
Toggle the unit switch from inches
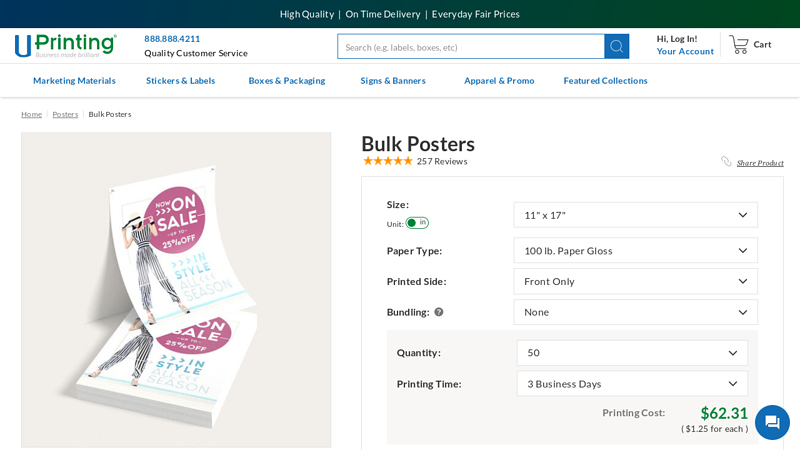(x=417, y=223)
